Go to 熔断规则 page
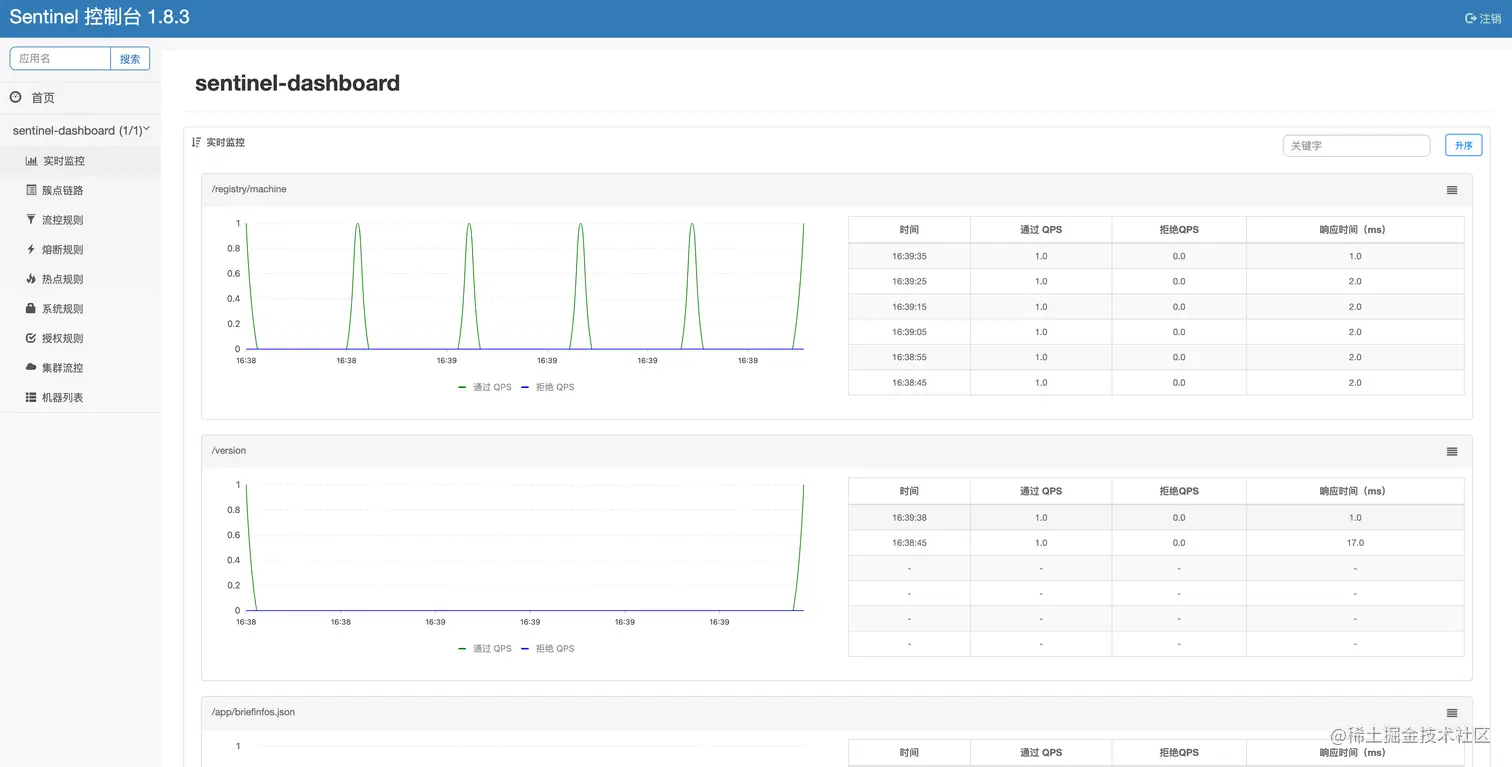The image size is (1512, 767). tap(80, 249)
